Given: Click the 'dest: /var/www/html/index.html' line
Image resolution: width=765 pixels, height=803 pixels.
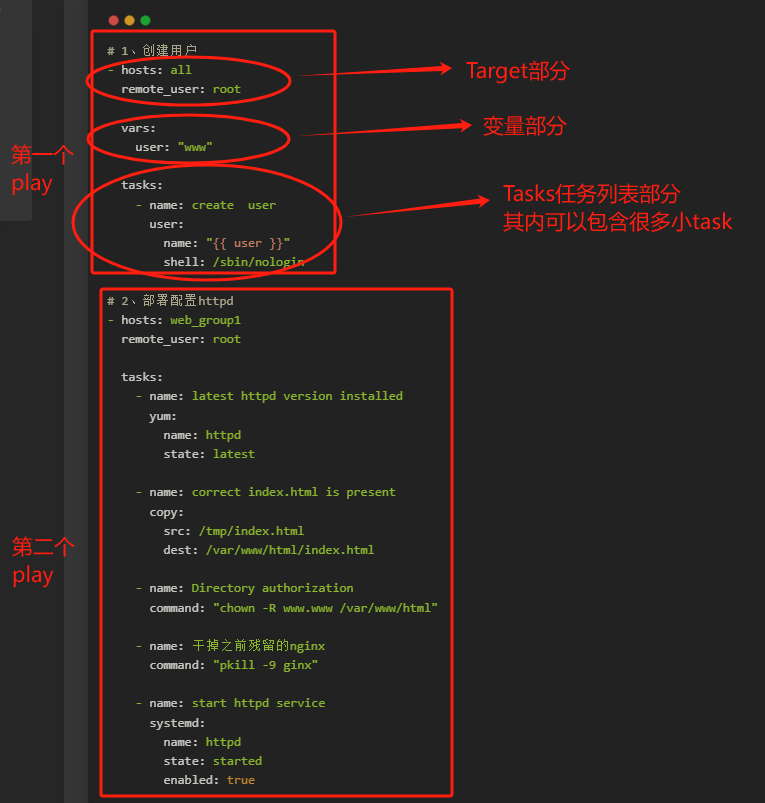Looking at the screenshot, I should pos(268,550).
